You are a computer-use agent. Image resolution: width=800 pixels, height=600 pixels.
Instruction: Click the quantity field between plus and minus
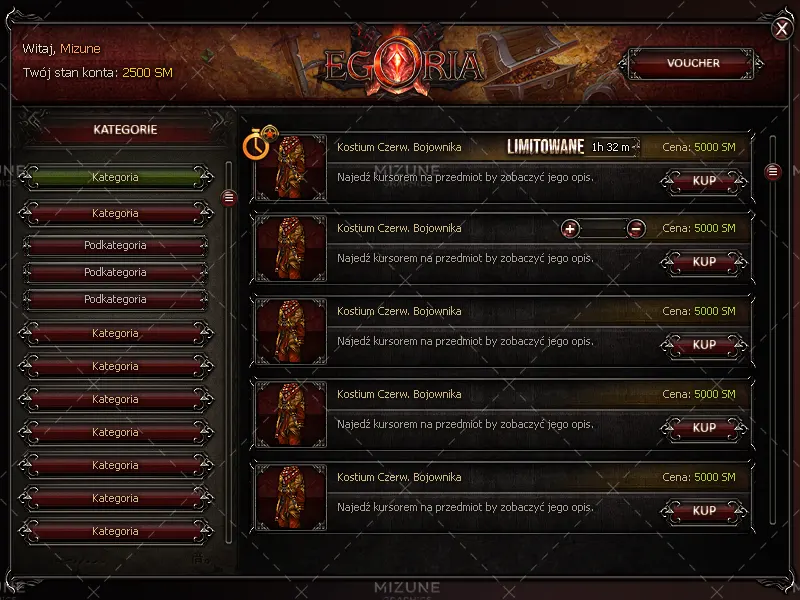[x=603, y=229]
